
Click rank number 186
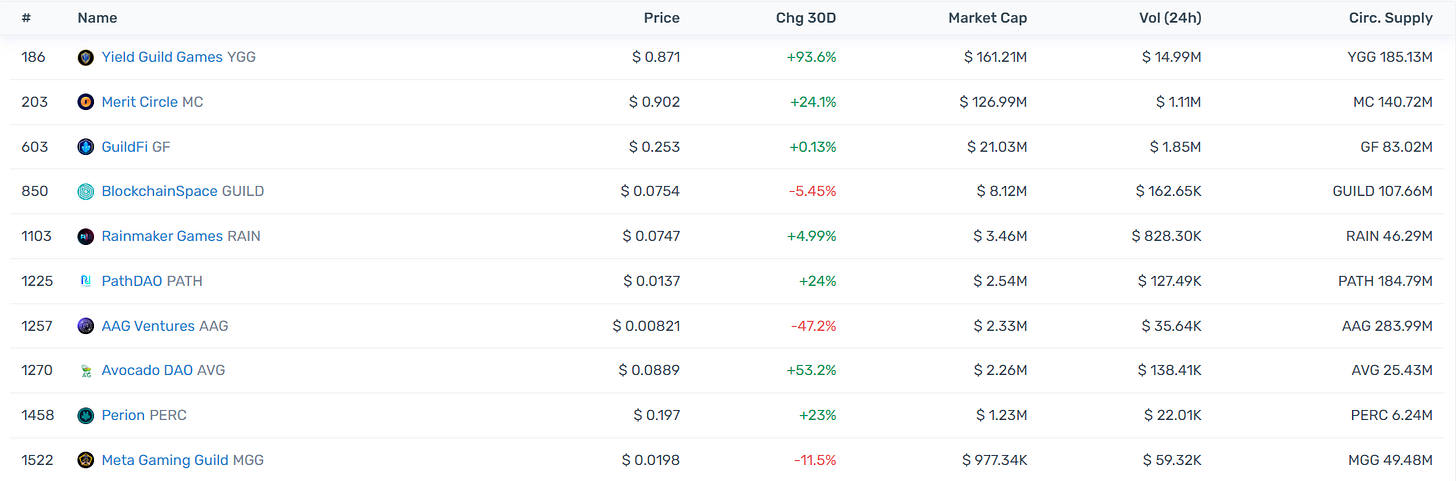click(x=33, y=57)
